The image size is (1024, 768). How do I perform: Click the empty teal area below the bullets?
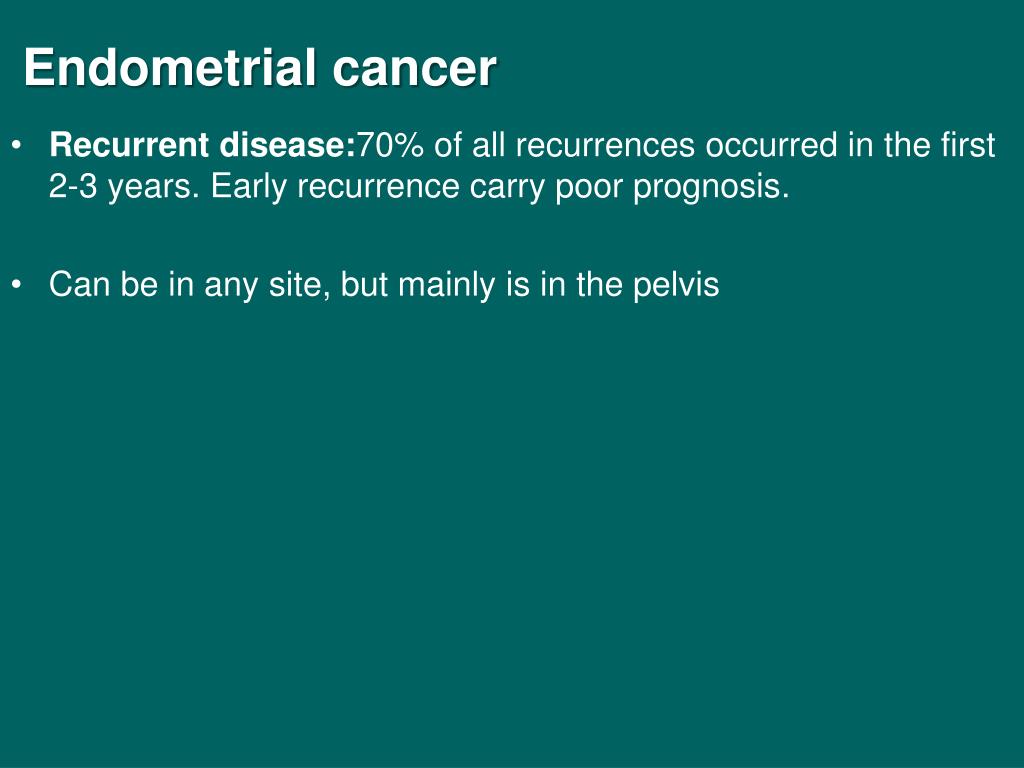(512, 522)
